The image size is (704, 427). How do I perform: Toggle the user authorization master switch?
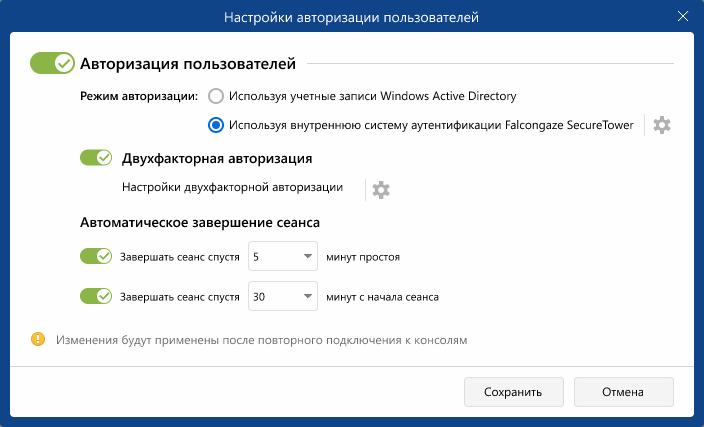coord(52,64)
